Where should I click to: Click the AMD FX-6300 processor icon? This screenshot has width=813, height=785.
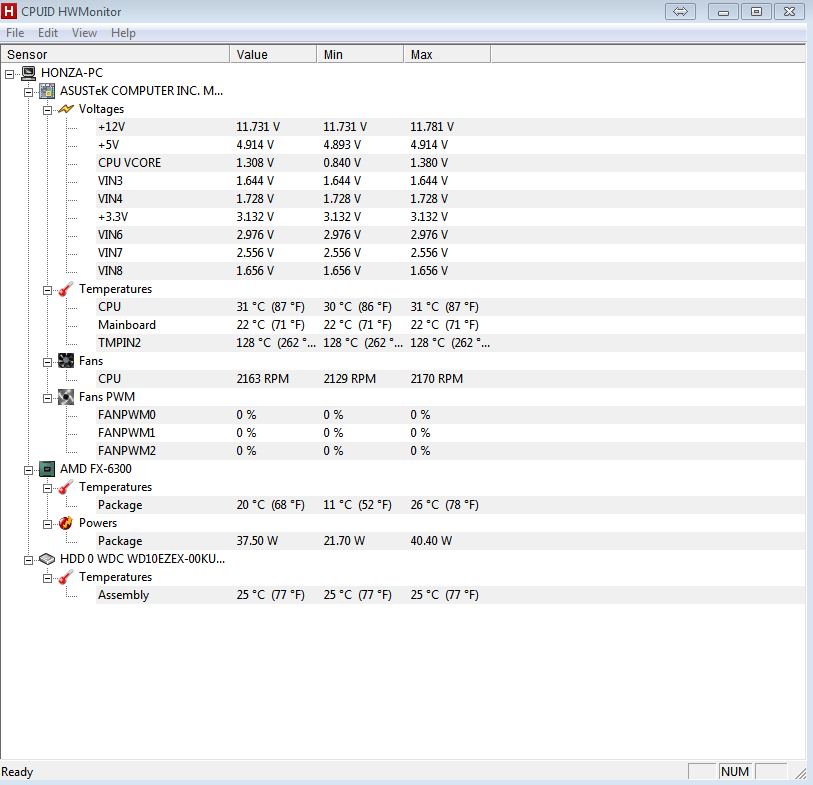(x=47, y=469)
